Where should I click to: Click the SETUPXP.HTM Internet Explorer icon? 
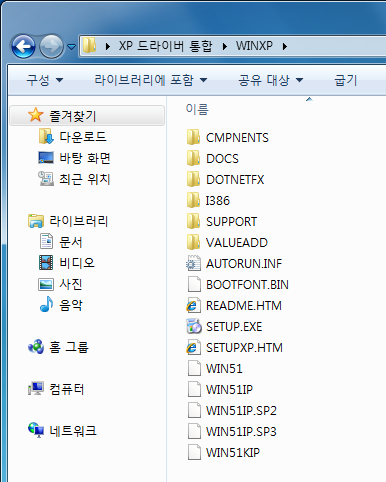click(x=193, y=347)
